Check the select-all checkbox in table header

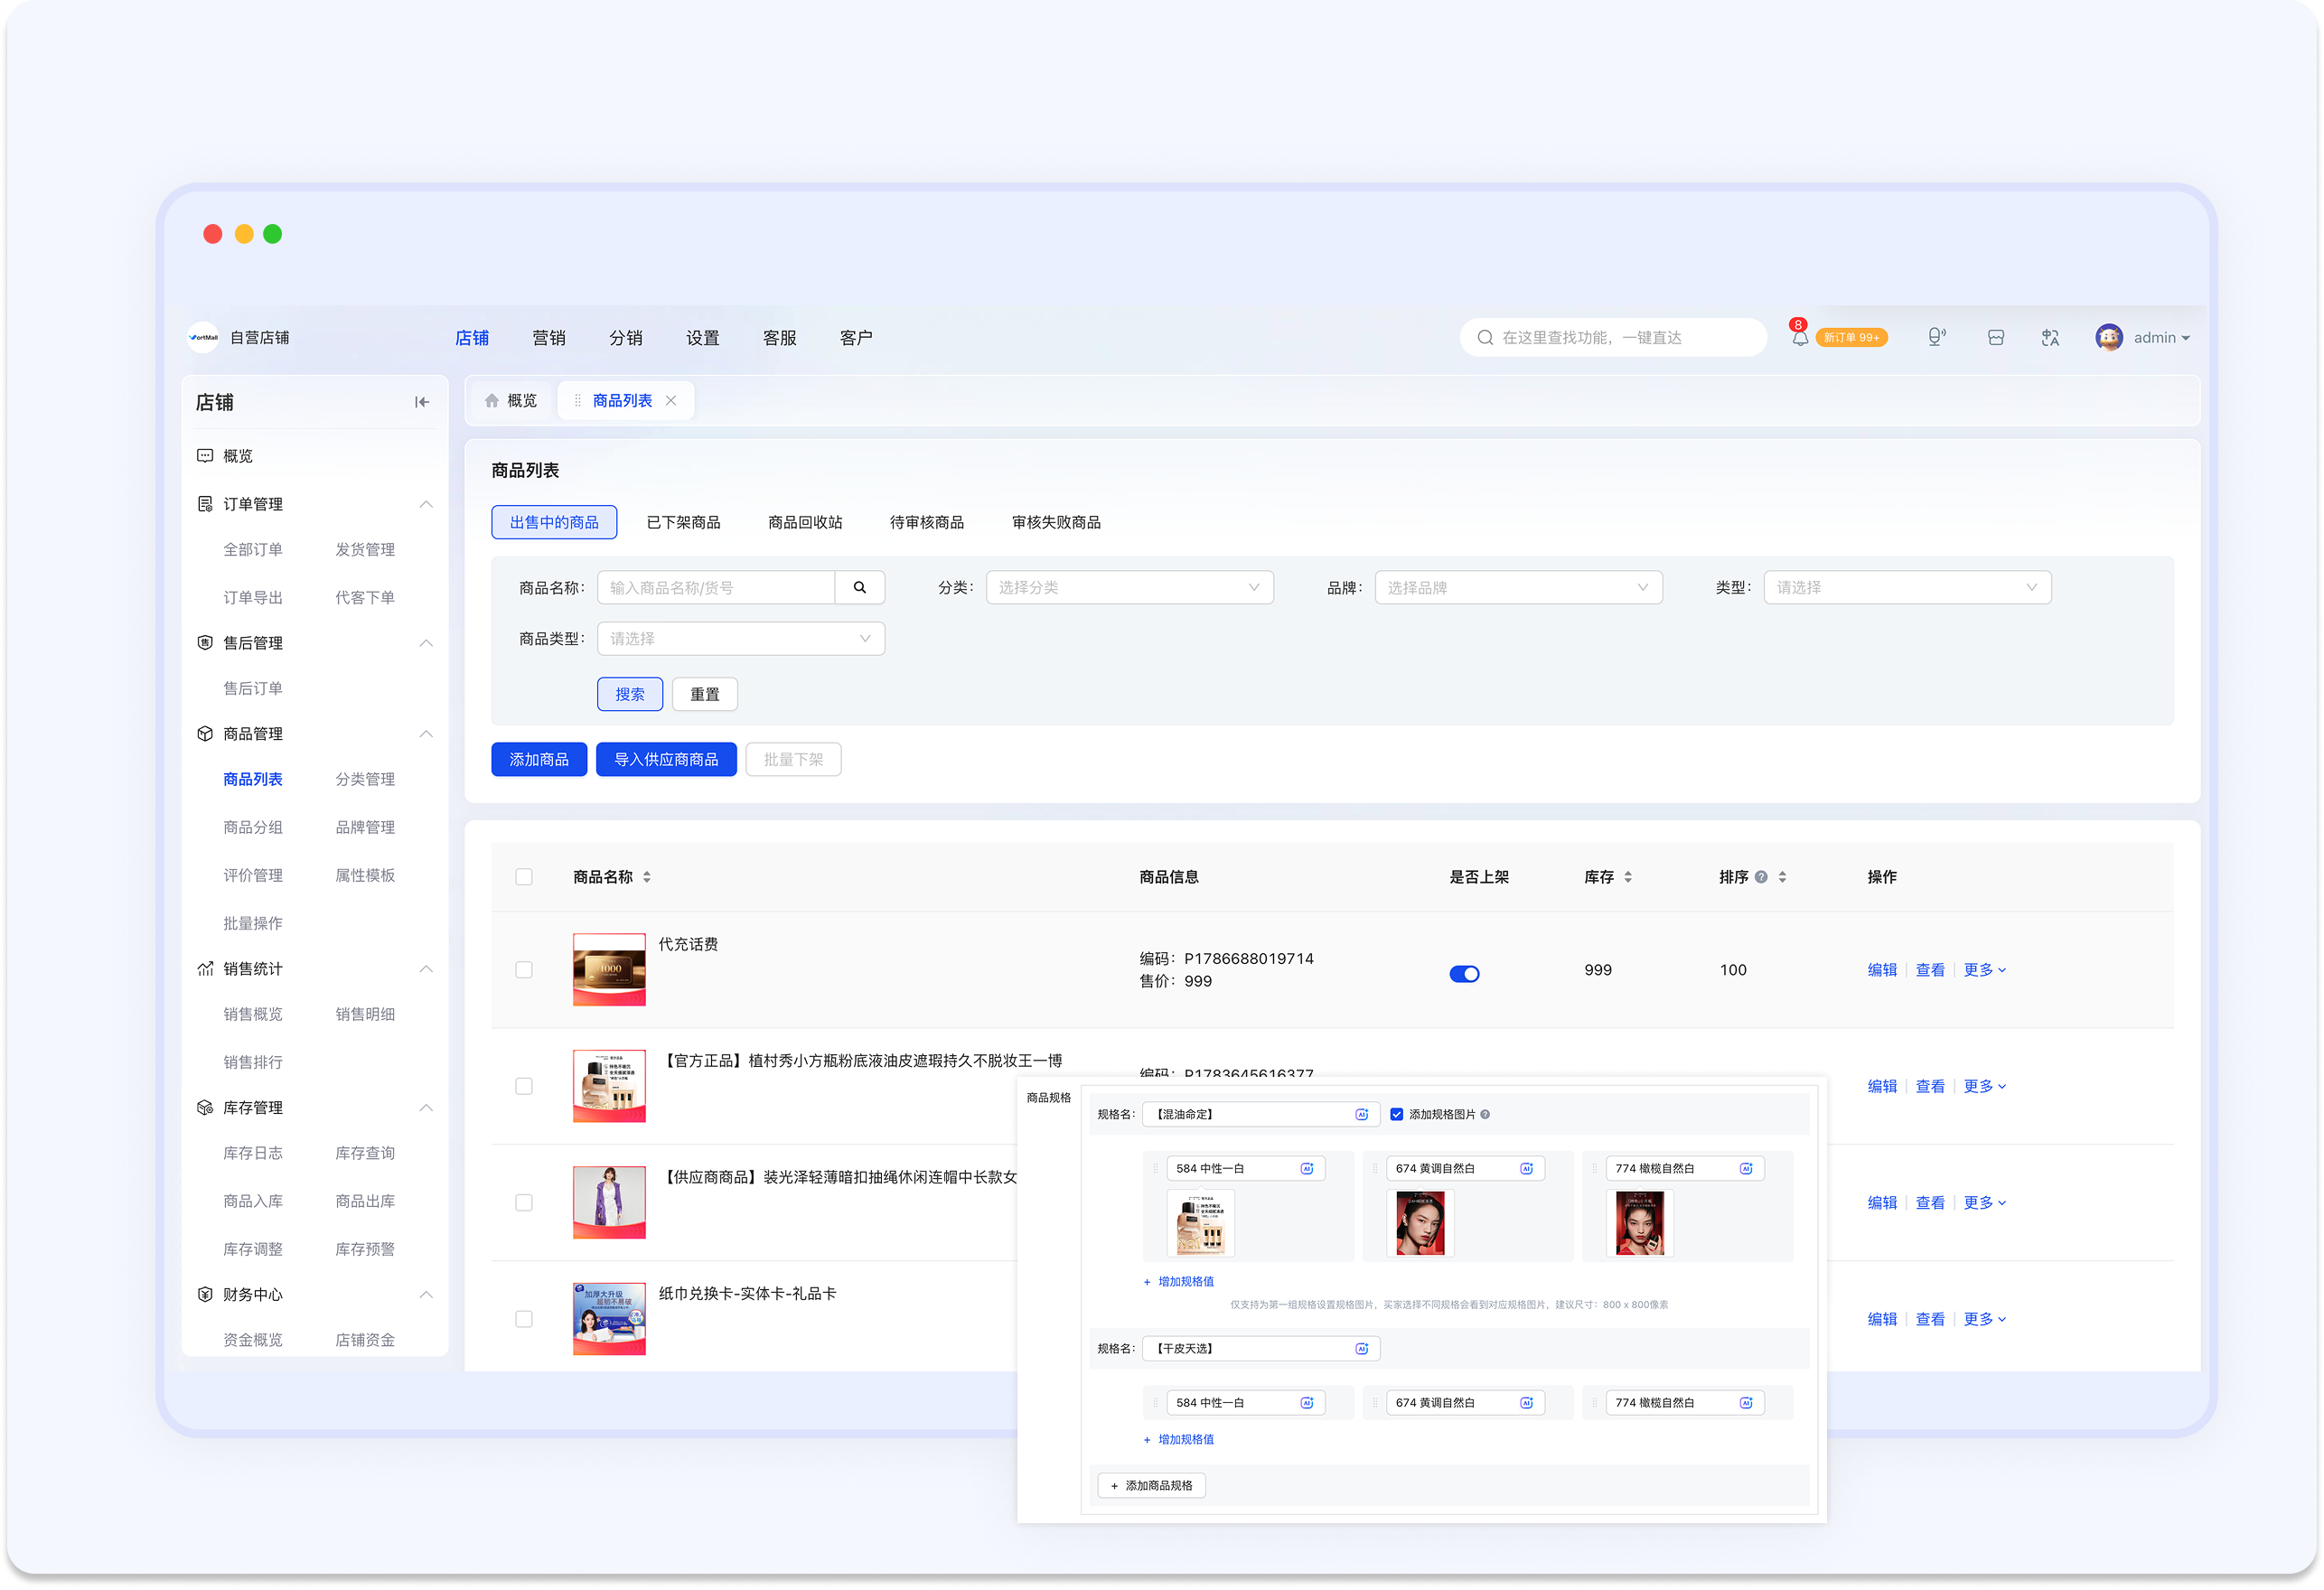pos(524,877)
